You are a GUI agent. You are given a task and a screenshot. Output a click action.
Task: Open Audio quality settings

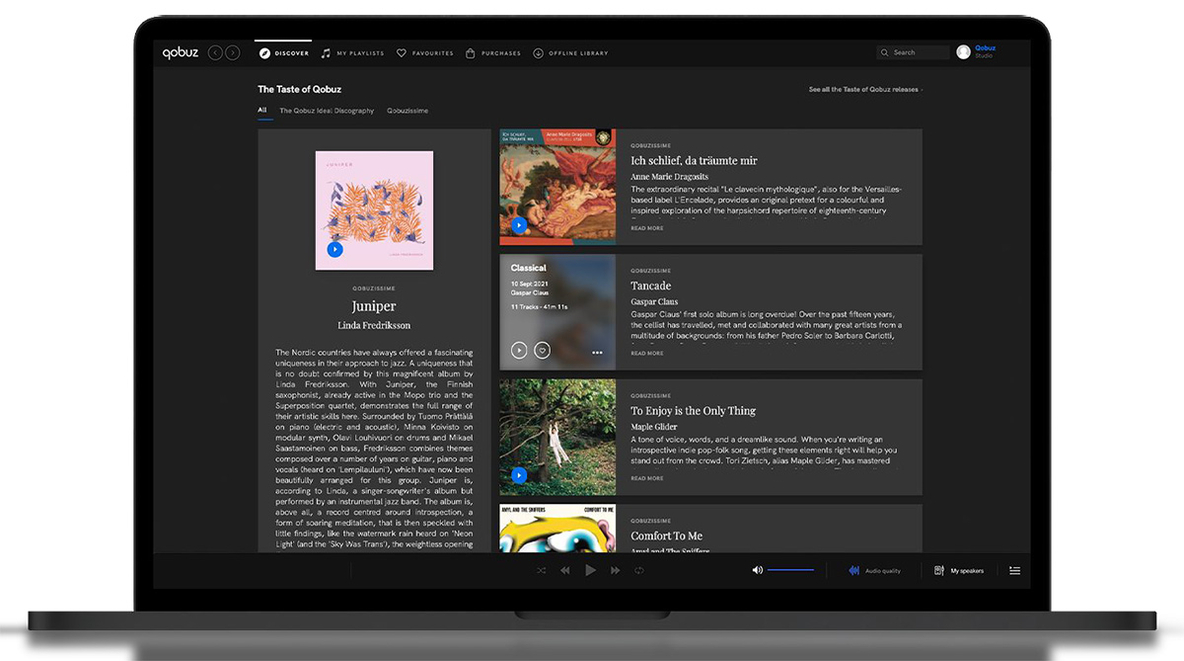coord(874,570)
